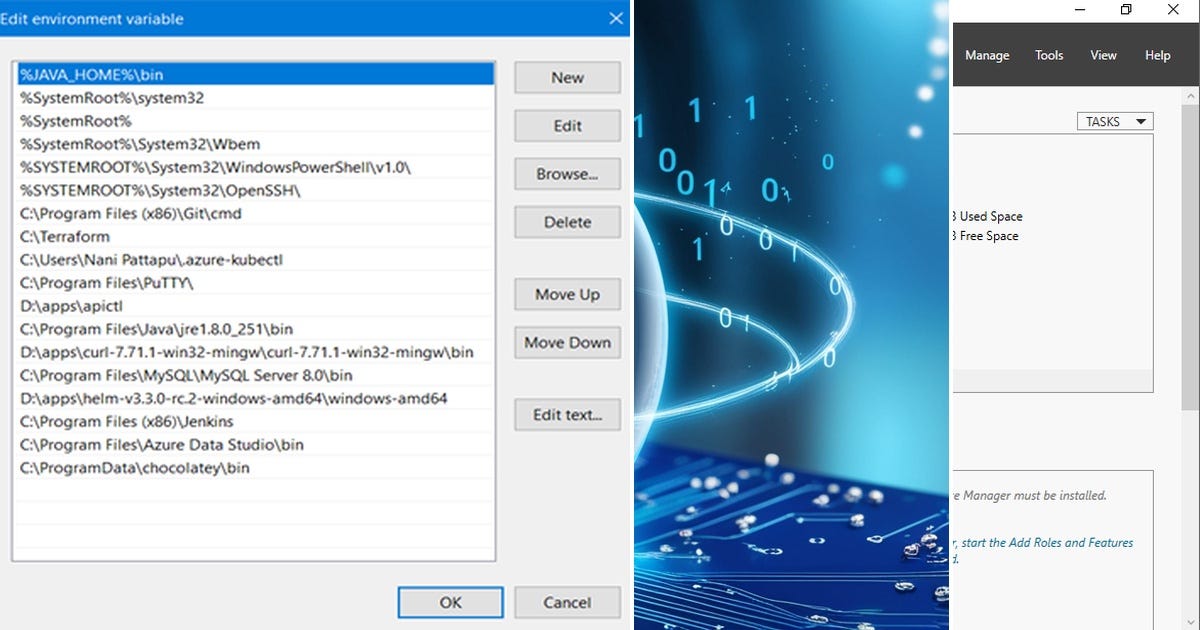Delete the selected path entry

(567, 222)
